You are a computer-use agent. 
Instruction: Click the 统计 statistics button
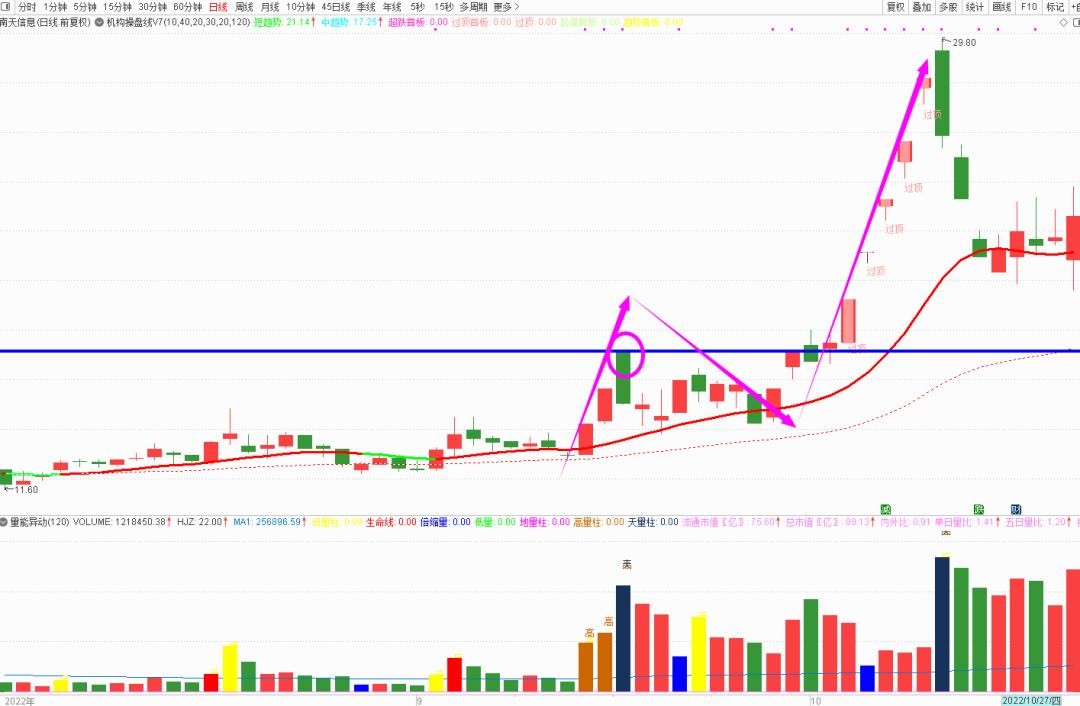tap(975, 7)
